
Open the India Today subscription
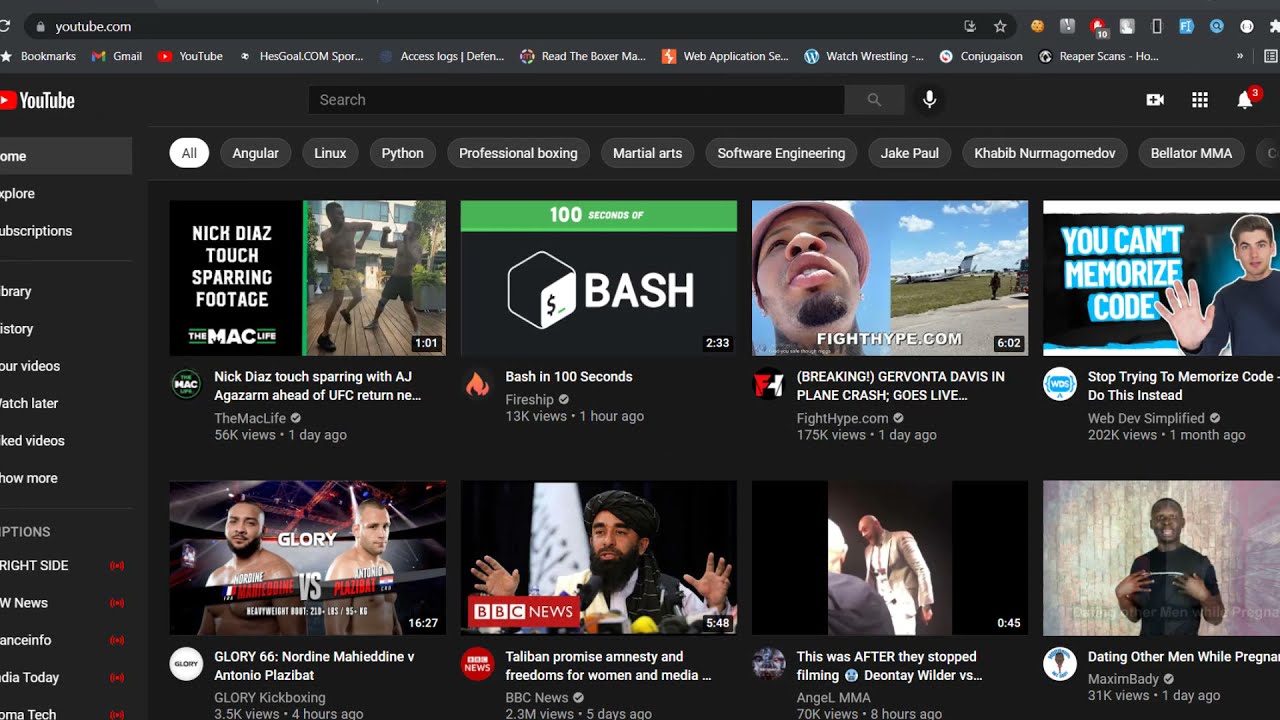tap(65, 677)
